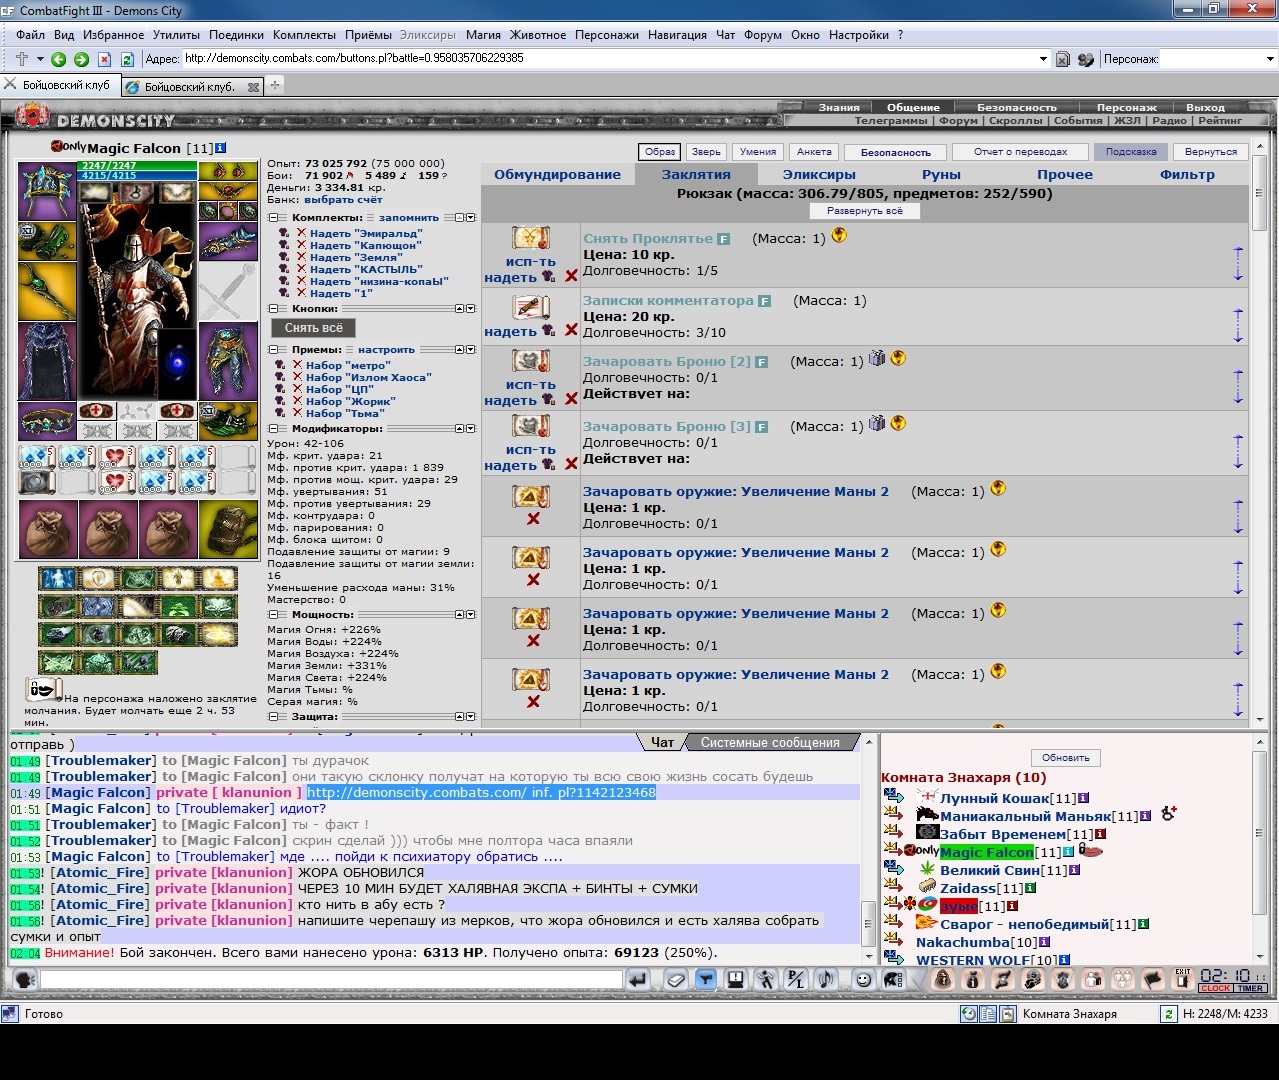Click the demonscity.combats.com link in the chat
Image resolution: width=1279 pixels, height=1080 pixels.
point(481,792)
